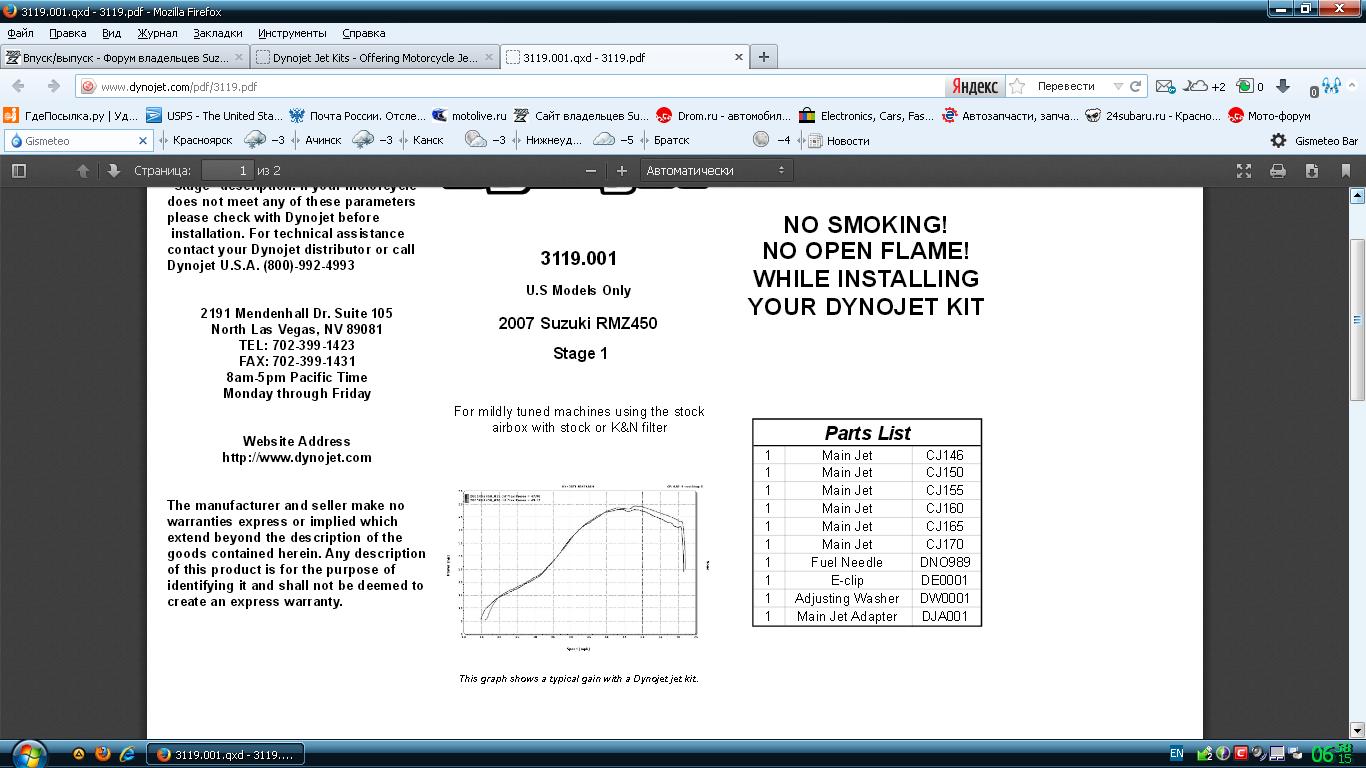
Task: Open the Правка menu
Action: pyautogui.click(x=68, y=33)
